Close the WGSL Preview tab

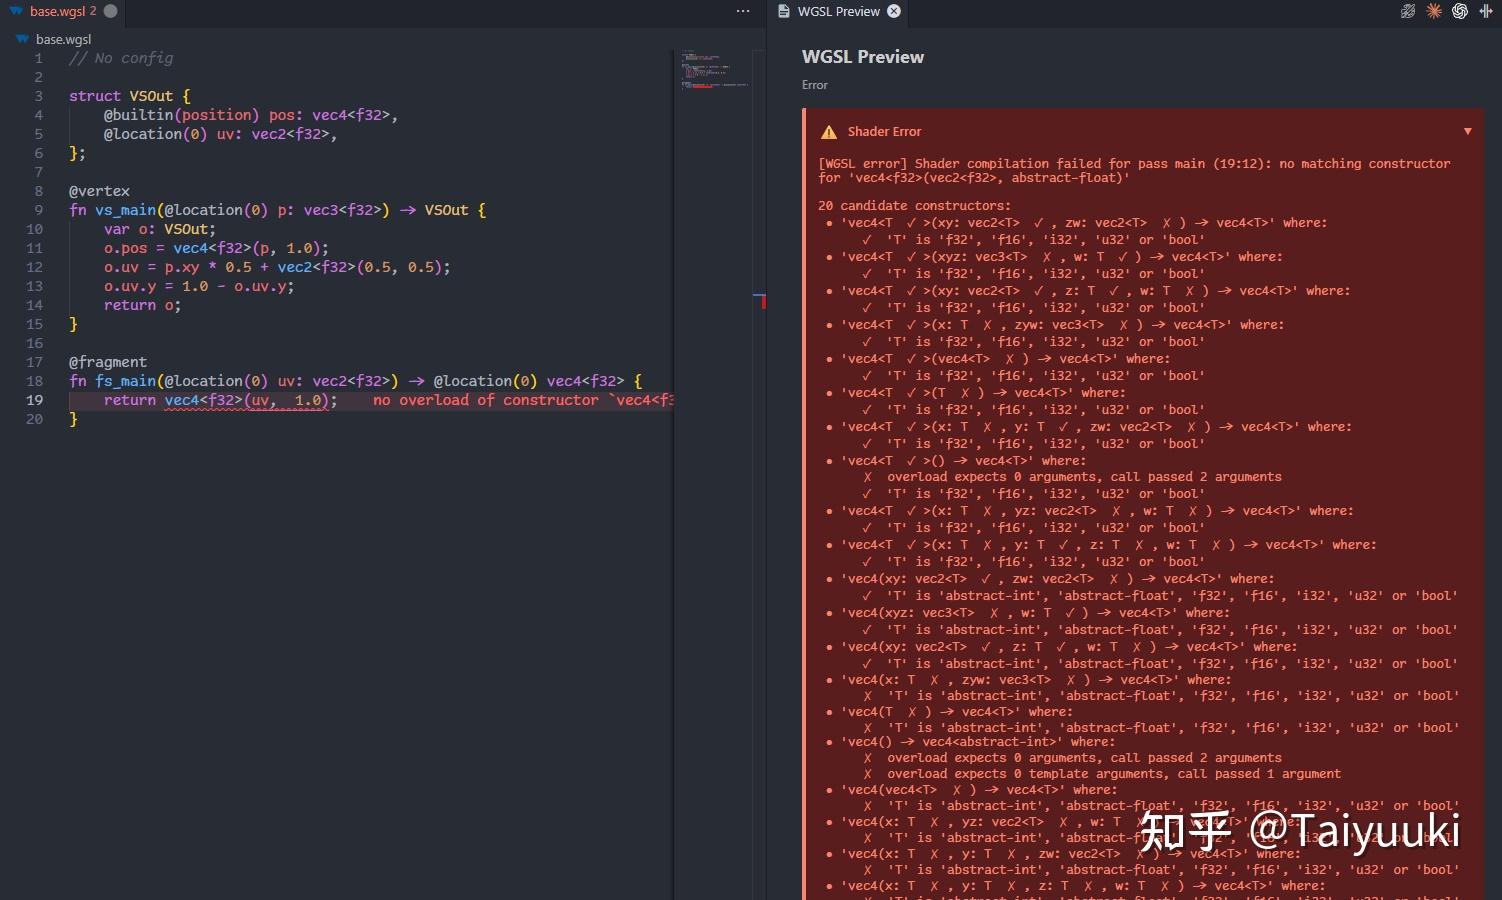click(x=893, y=12)
